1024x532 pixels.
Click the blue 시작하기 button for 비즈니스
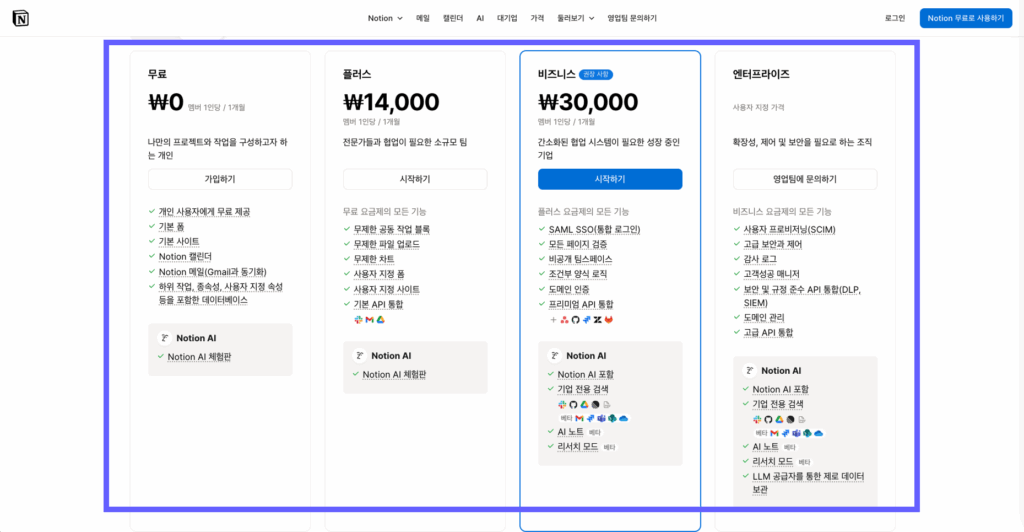[x=610, y=179]
